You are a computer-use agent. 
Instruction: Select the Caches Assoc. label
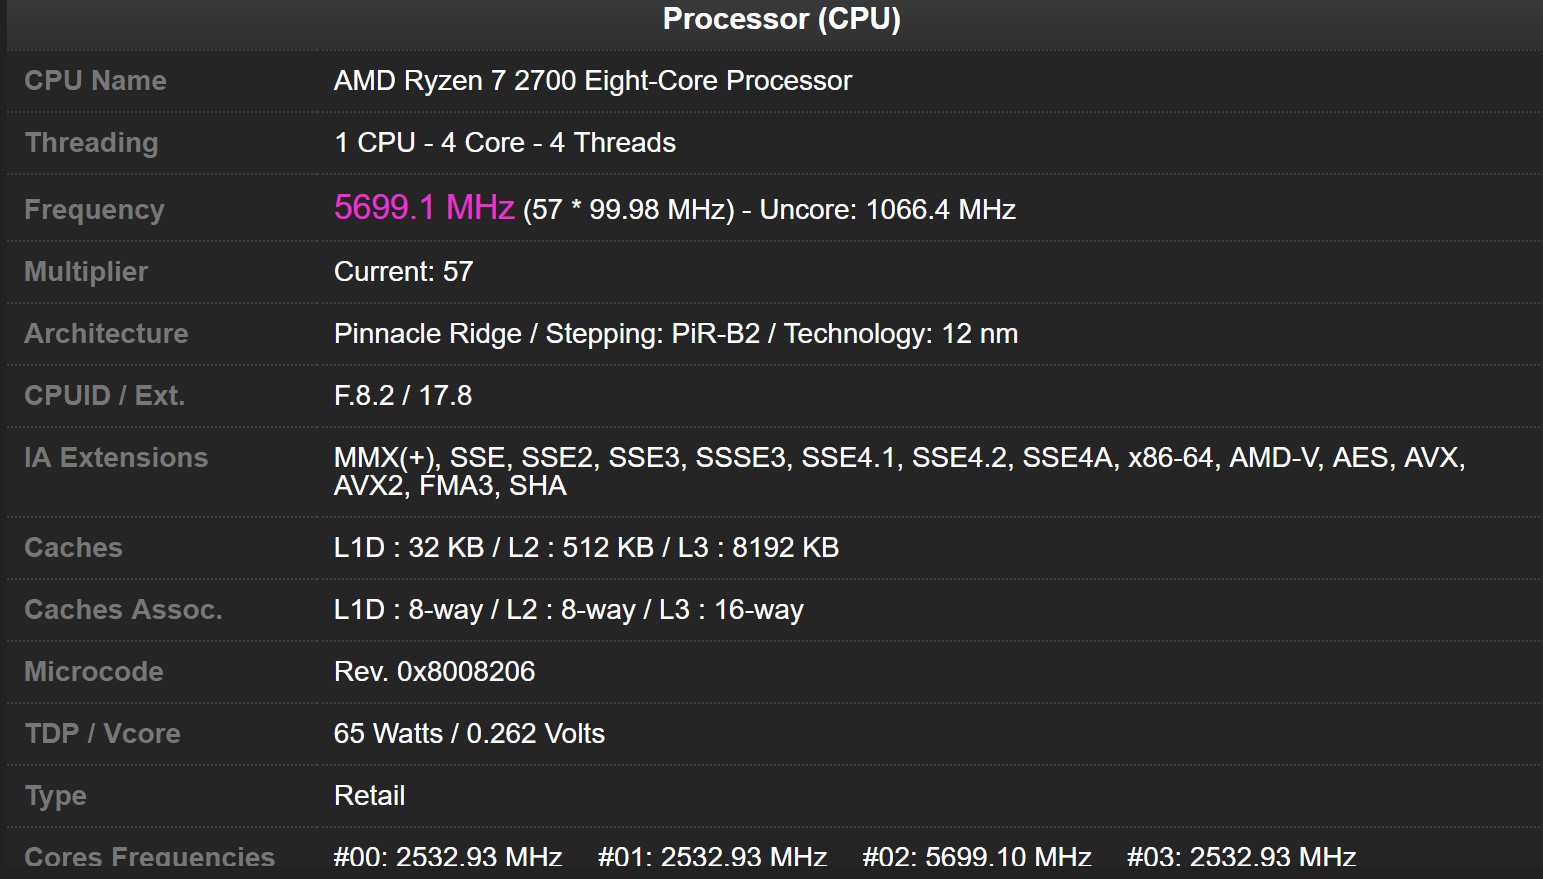click(x=123, y=610)
